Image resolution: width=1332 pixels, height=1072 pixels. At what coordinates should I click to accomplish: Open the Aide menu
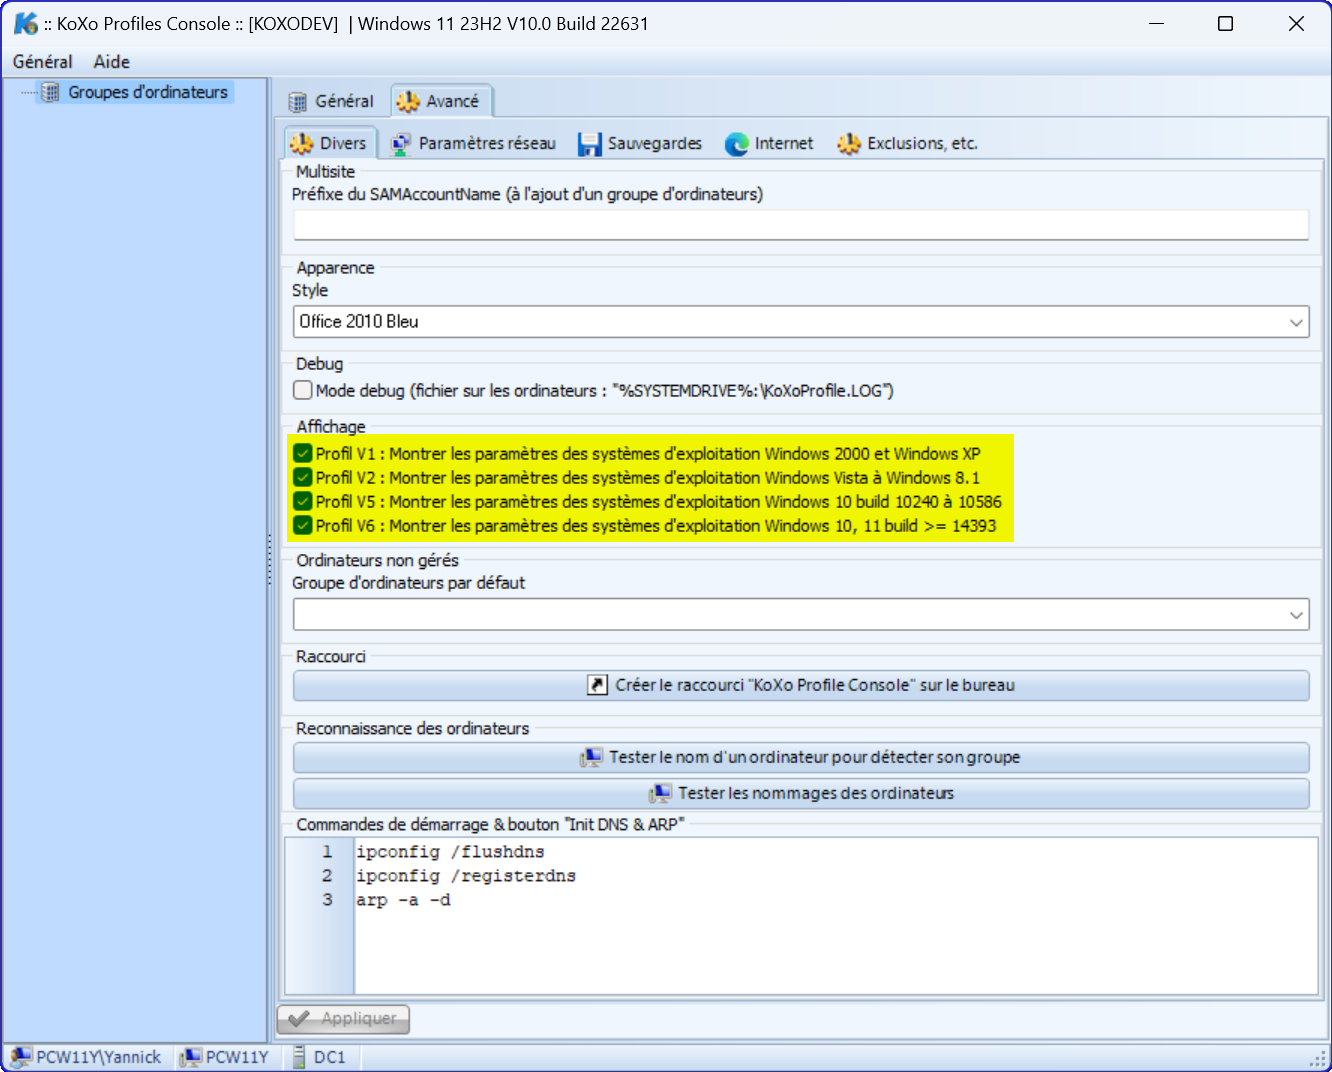(112, 62)
